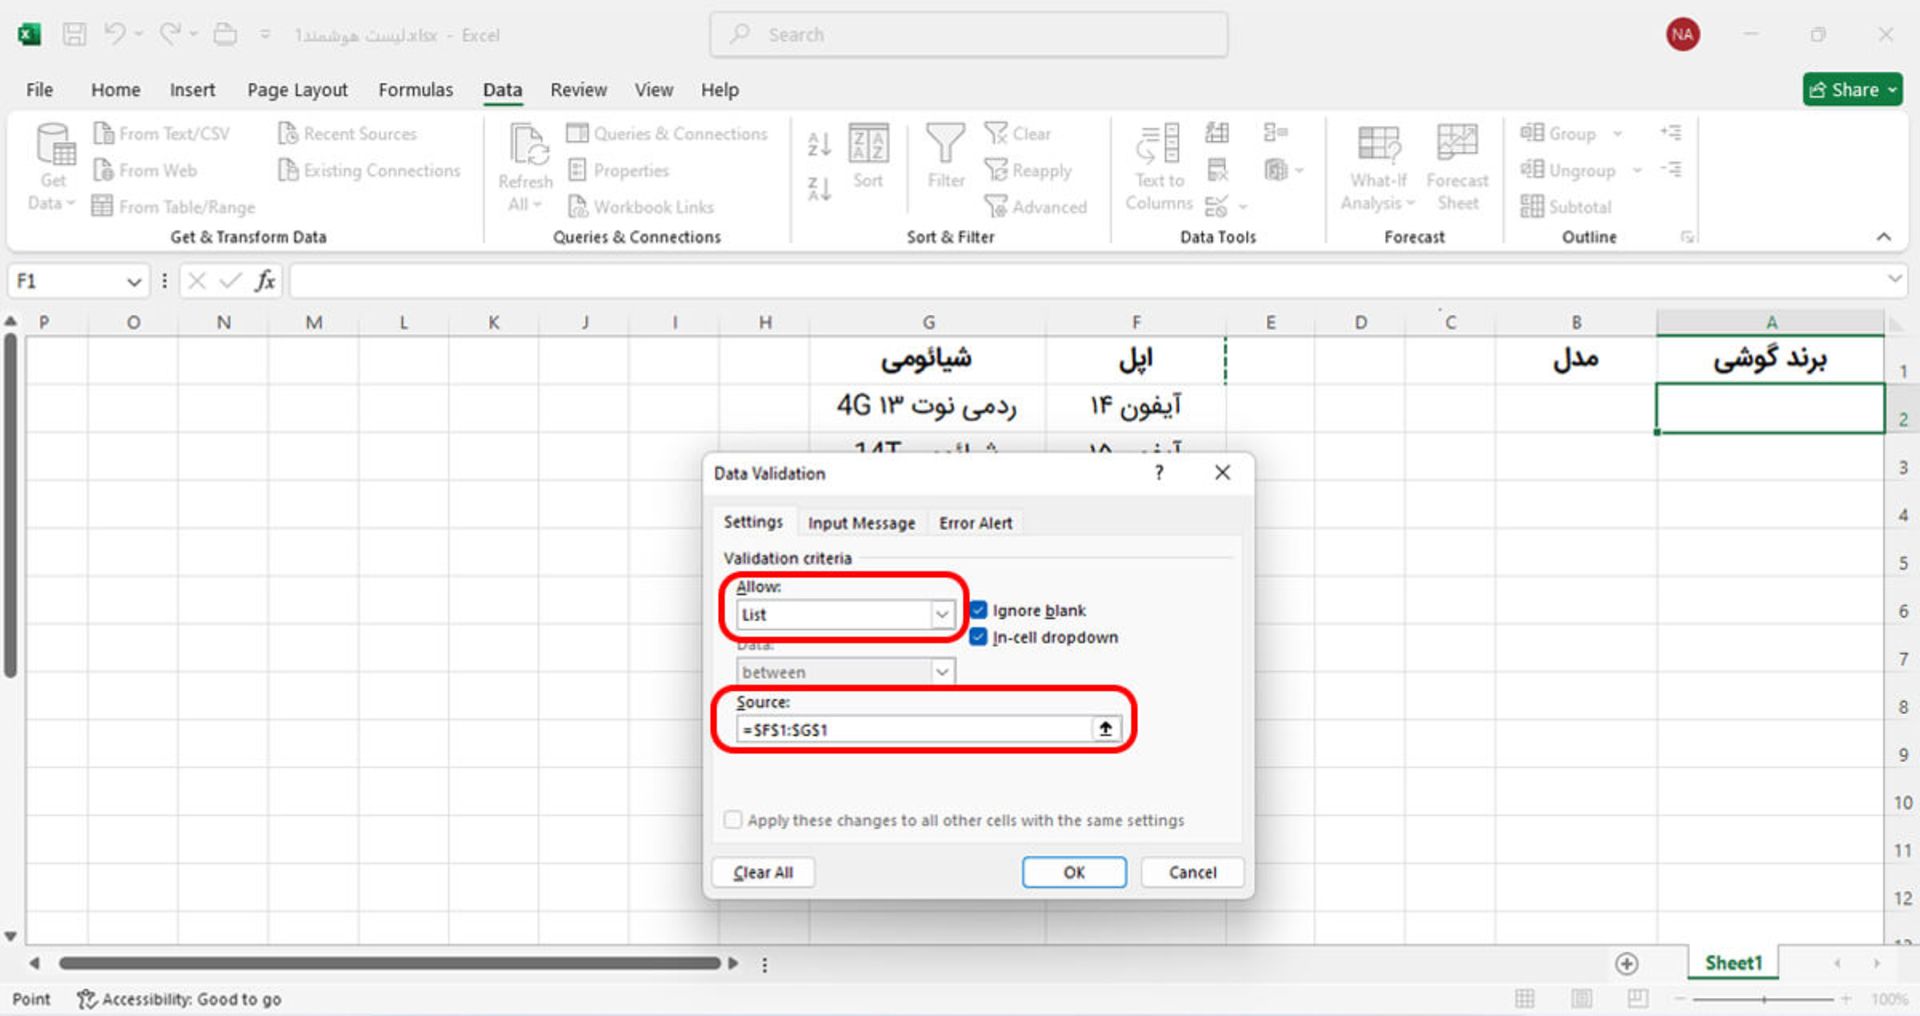Image resolution: width=1920 pixels, height=1016 pixels.
Task: Switch to the Formulas ribbon tab
Action: tap(416, 90)
